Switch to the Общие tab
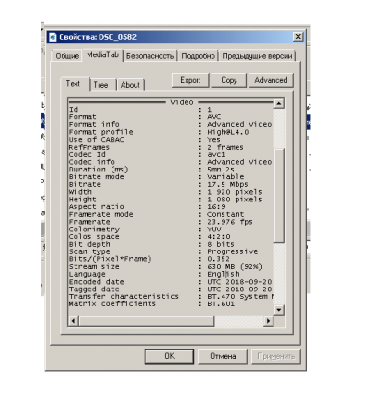This screenshot has height=400, width=371. pyautogui.click(x=67, y=56)
